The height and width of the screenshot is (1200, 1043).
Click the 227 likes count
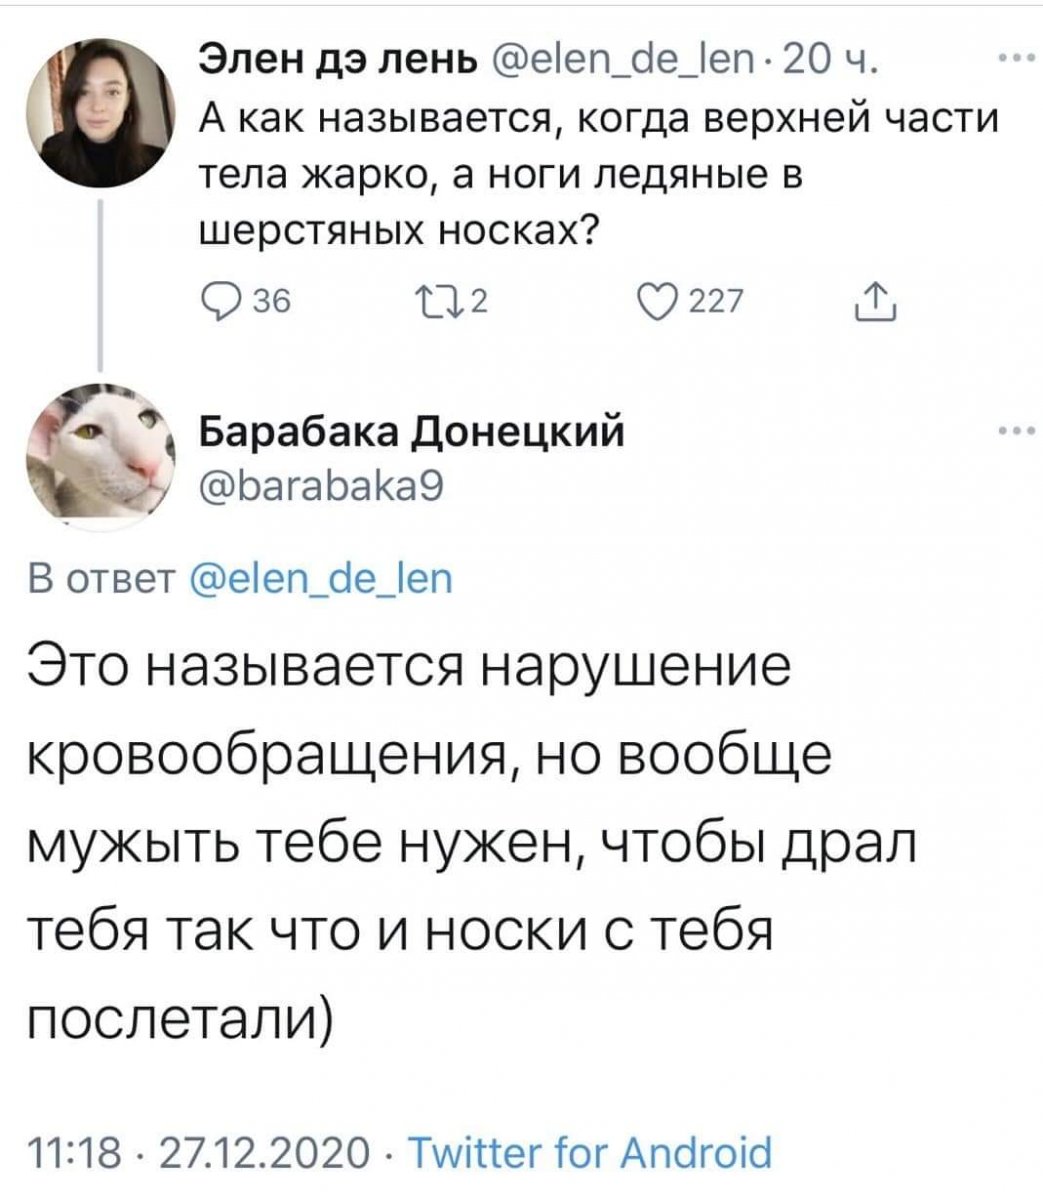click(715, 299)
